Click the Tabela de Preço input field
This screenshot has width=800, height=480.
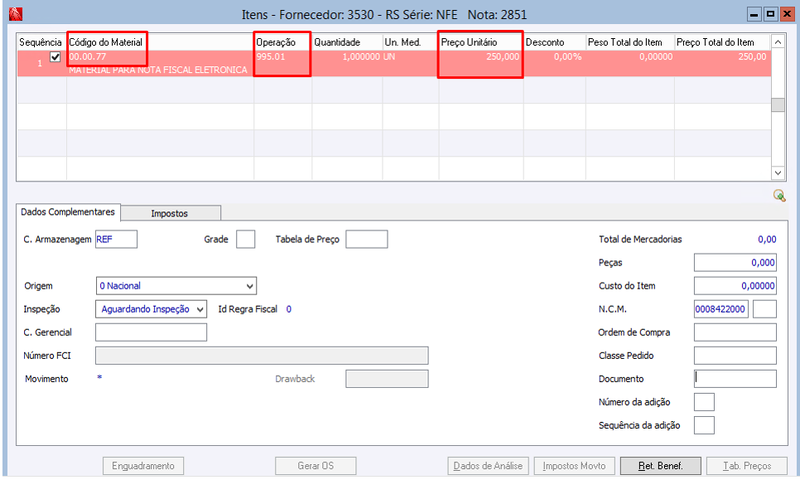[x=366, y=239]
